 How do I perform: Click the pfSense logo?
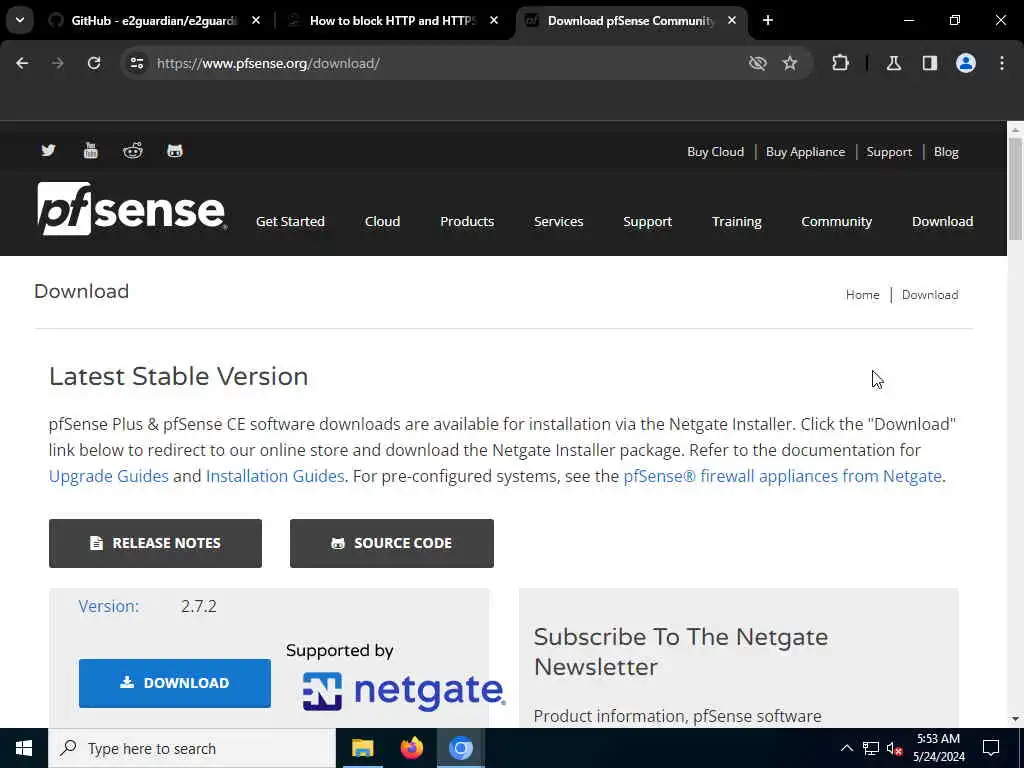131,208
